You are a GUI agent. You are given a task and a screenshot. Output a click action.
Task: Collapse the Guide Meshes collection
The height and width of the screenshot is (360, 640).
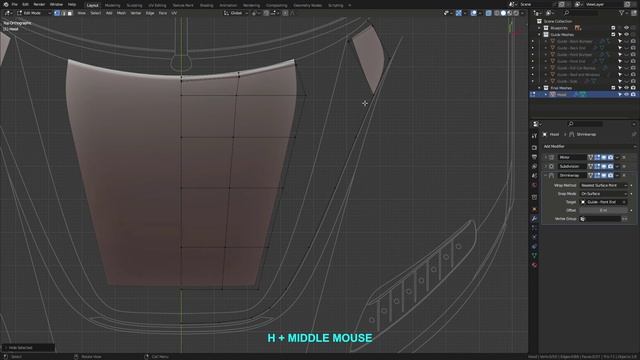[x=540, y=35]
